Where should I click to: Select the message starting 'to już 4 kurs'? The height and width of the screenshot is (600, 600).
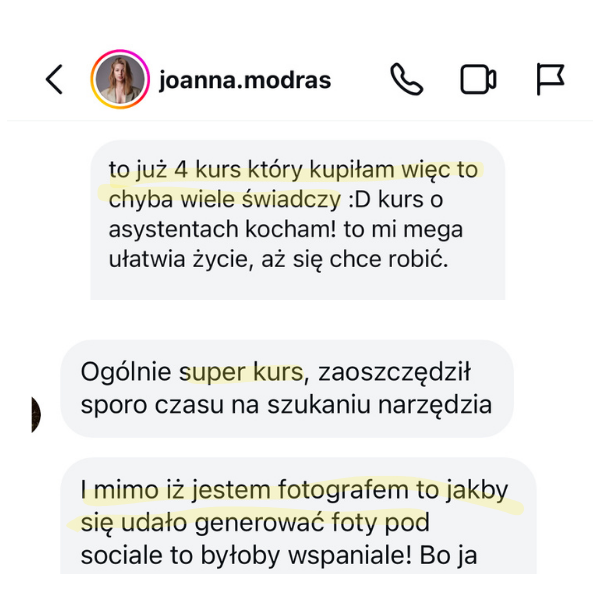click(x=298, y=220)
